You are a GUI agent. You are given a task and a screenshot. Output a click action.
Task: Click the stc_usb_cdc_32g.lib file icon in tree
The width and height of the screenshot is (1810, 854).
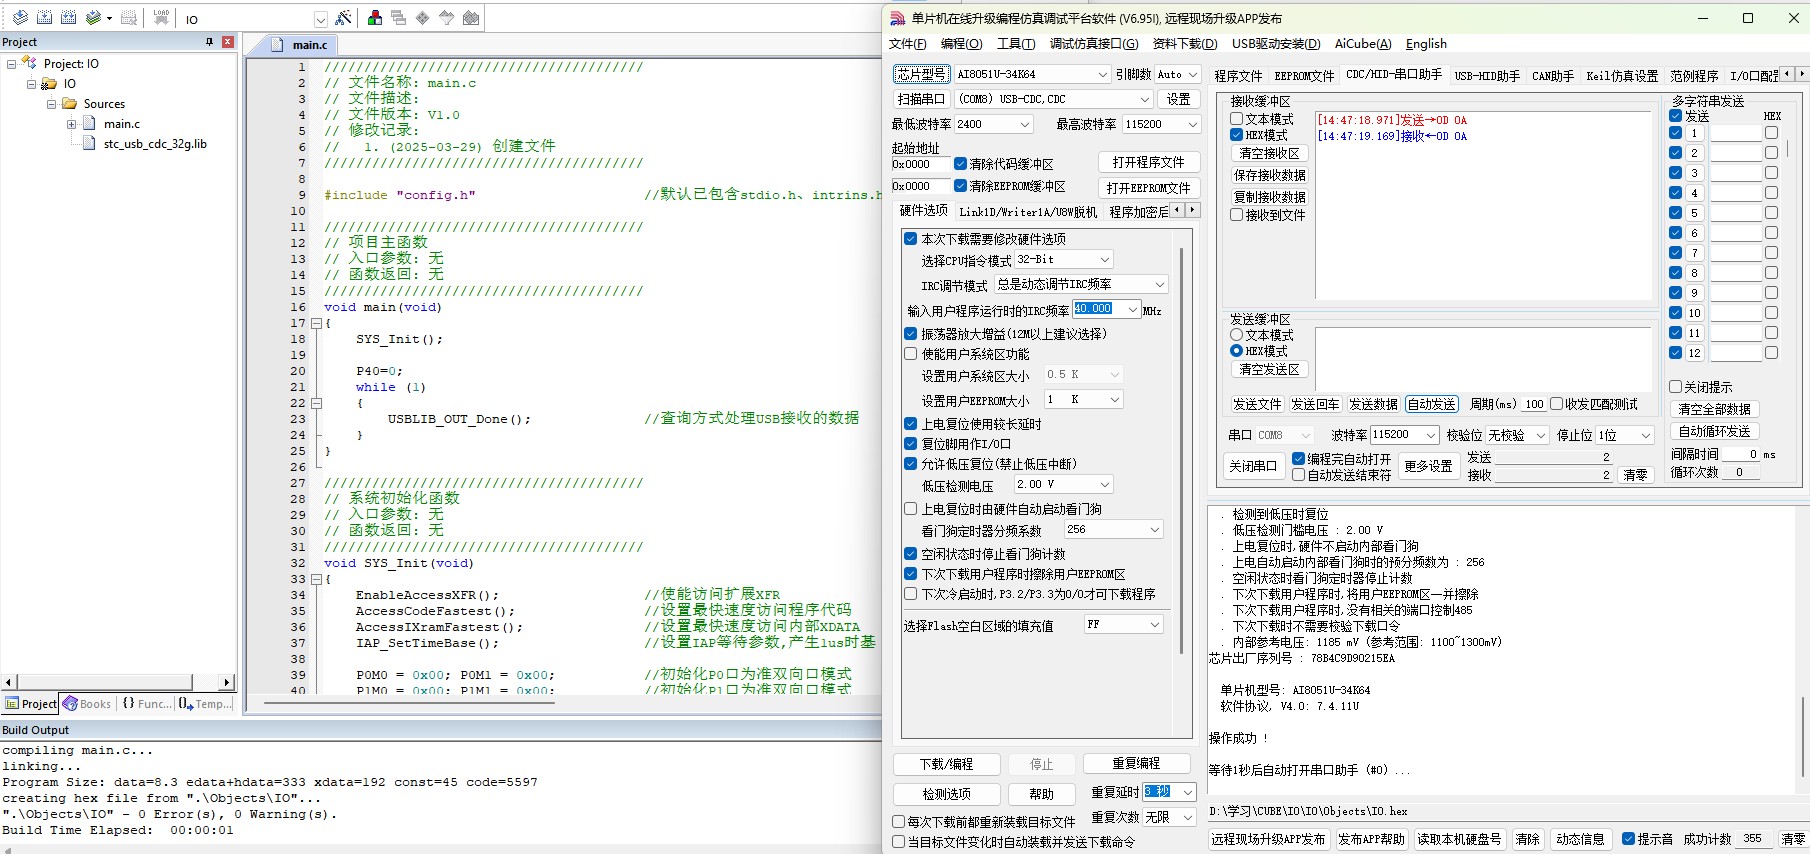click(x=89, y=144)
